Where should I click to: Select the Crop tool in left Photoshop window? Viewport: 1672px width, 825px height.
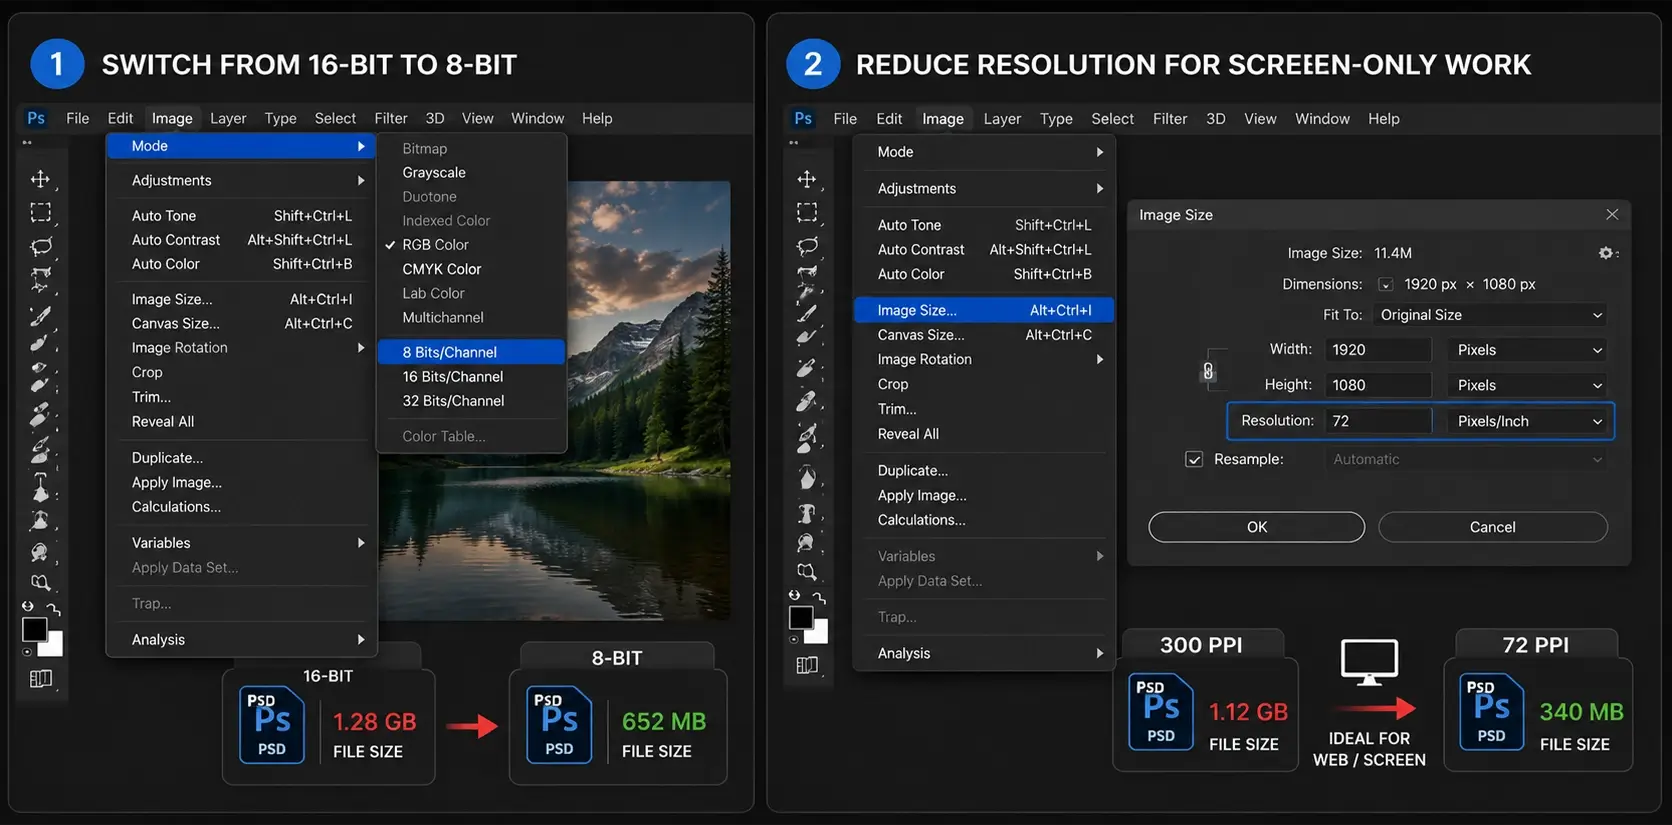point(40,279)
